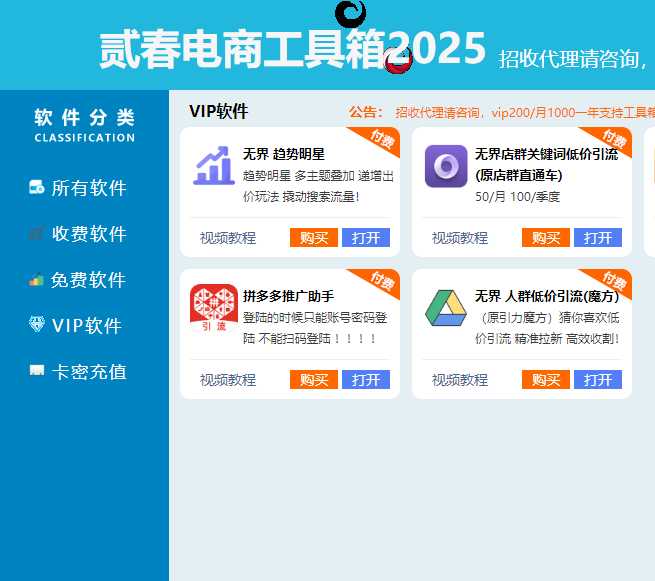Open 拼多多推广助手 with 打开
The image size is (655, 581).
click(x=366, y=380)
